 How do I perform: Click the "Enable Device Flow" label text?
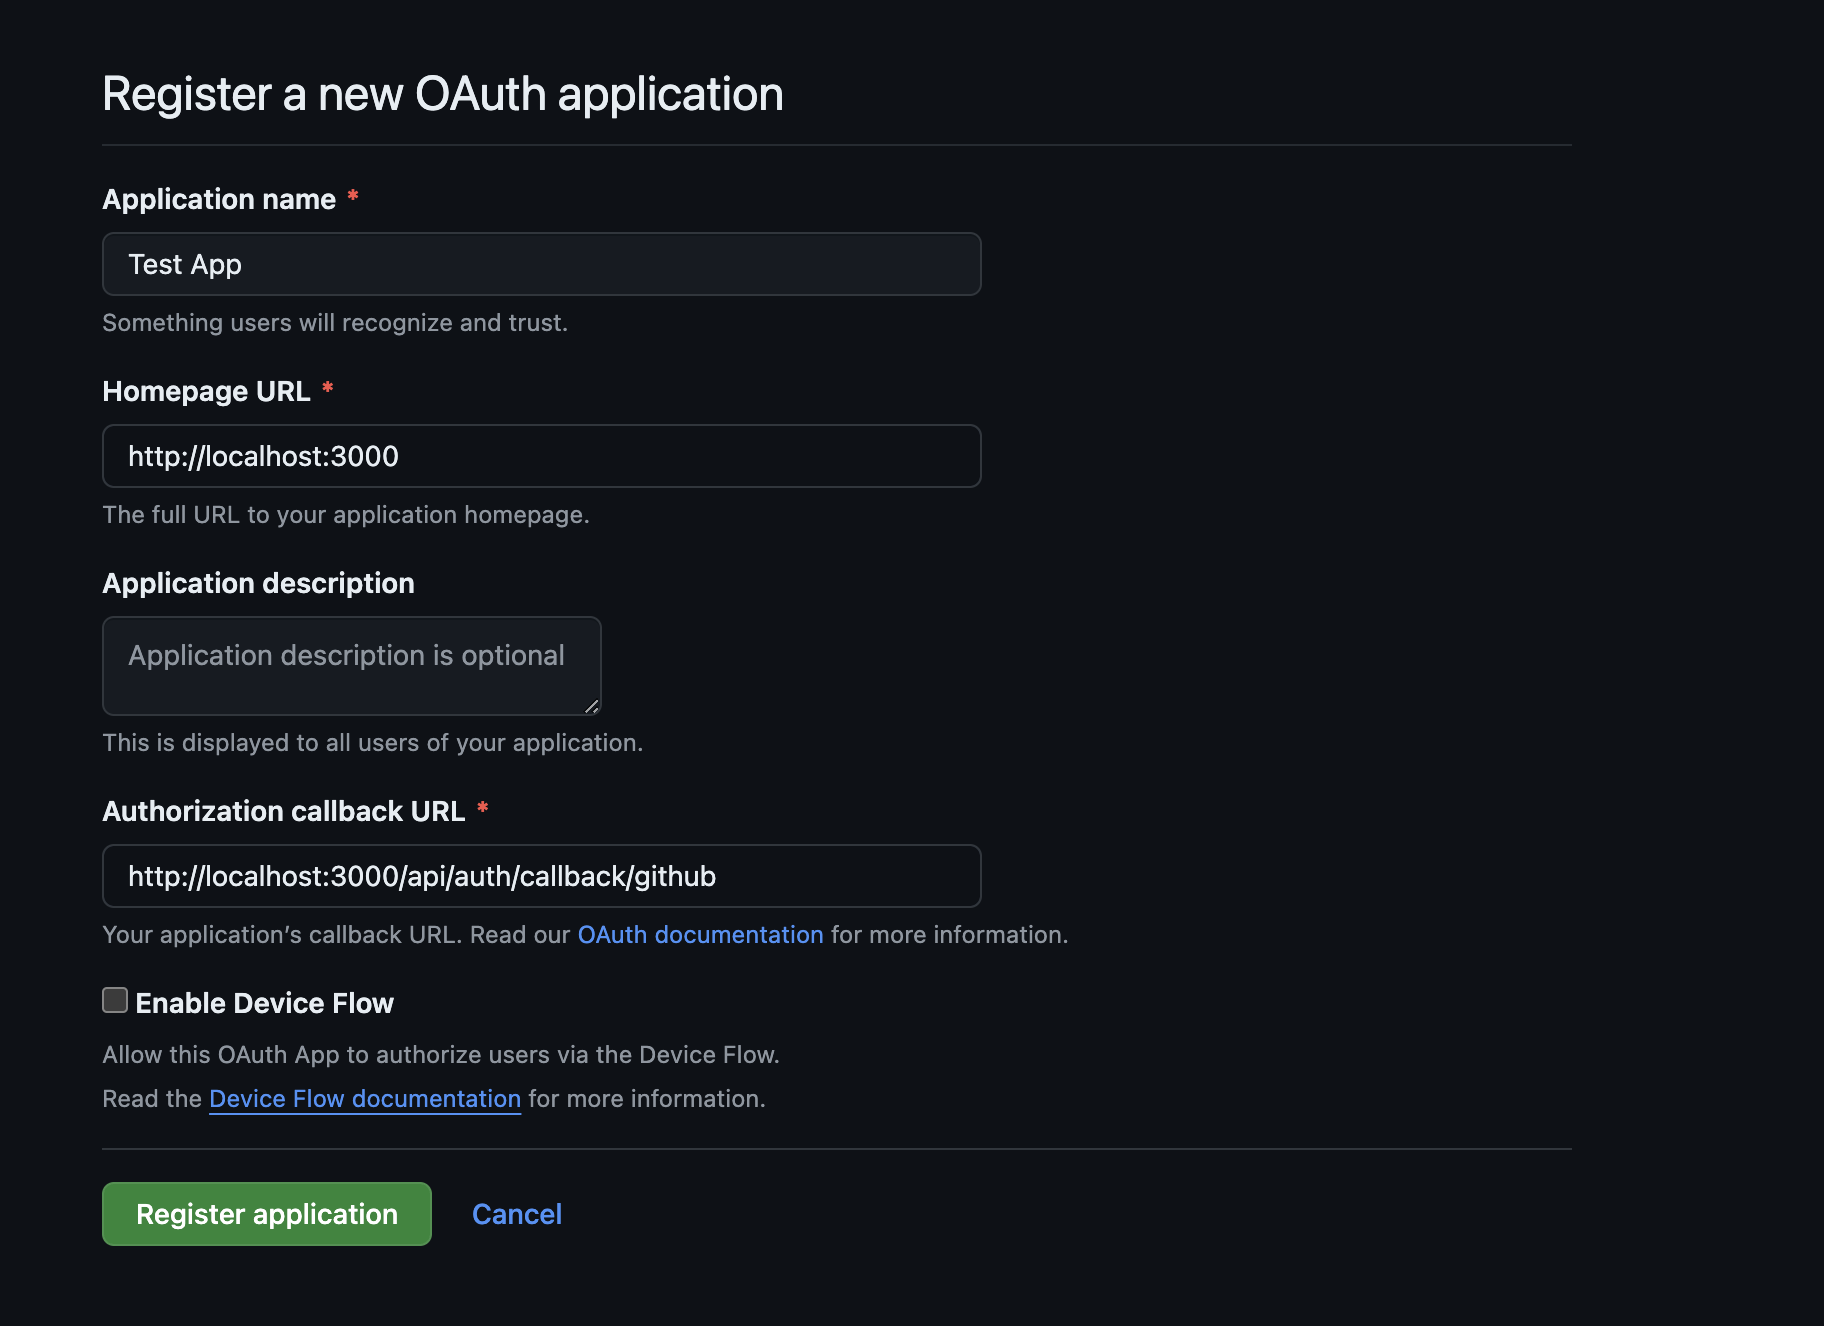pos(264,1003)
